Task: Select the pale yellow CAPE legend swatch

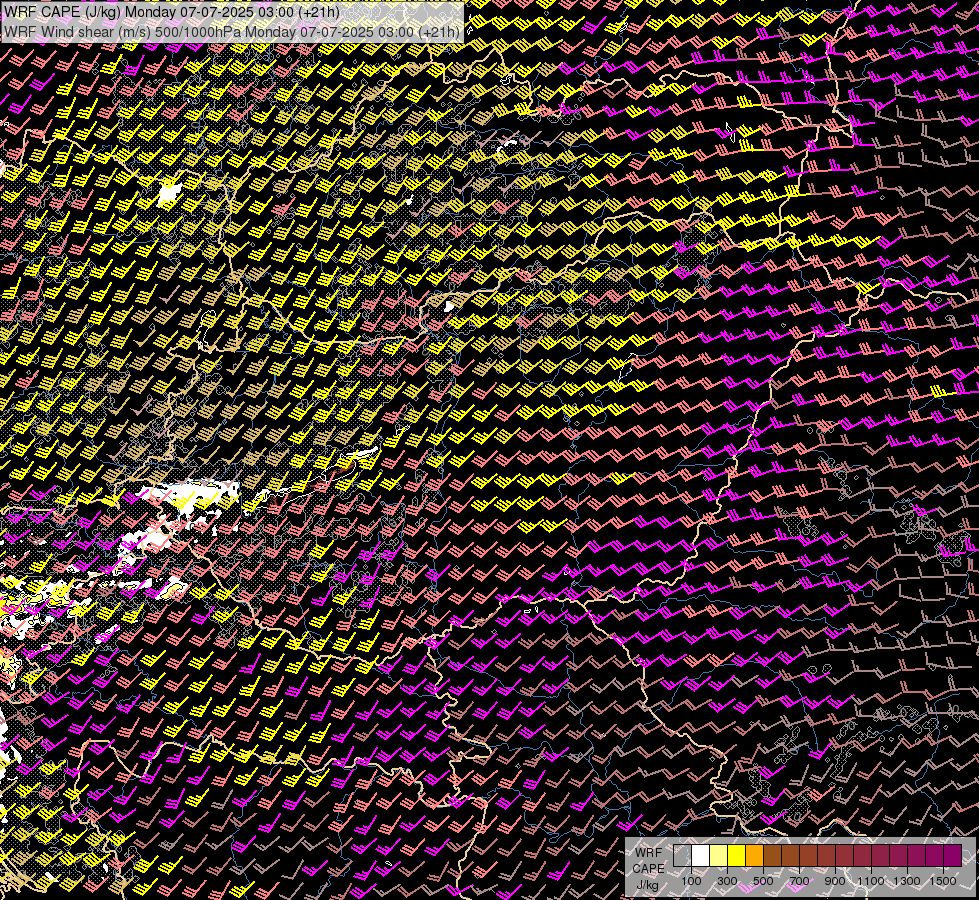Action: (x=719, y=856)
